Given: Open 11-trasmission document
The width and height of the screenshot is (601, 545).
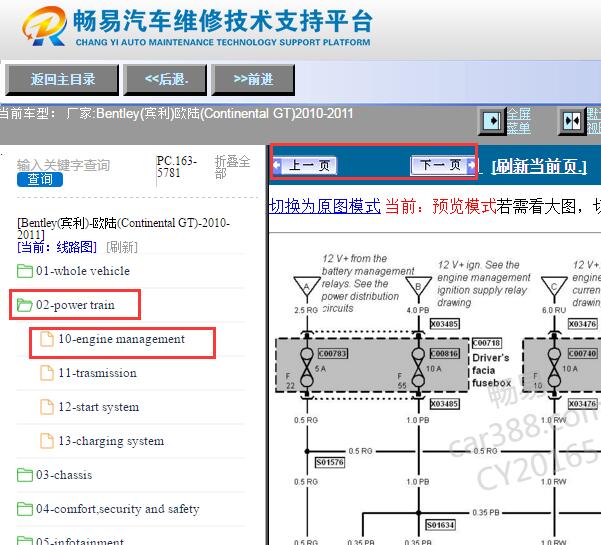Looking at the screenshot, I should (x=97, y=373).
